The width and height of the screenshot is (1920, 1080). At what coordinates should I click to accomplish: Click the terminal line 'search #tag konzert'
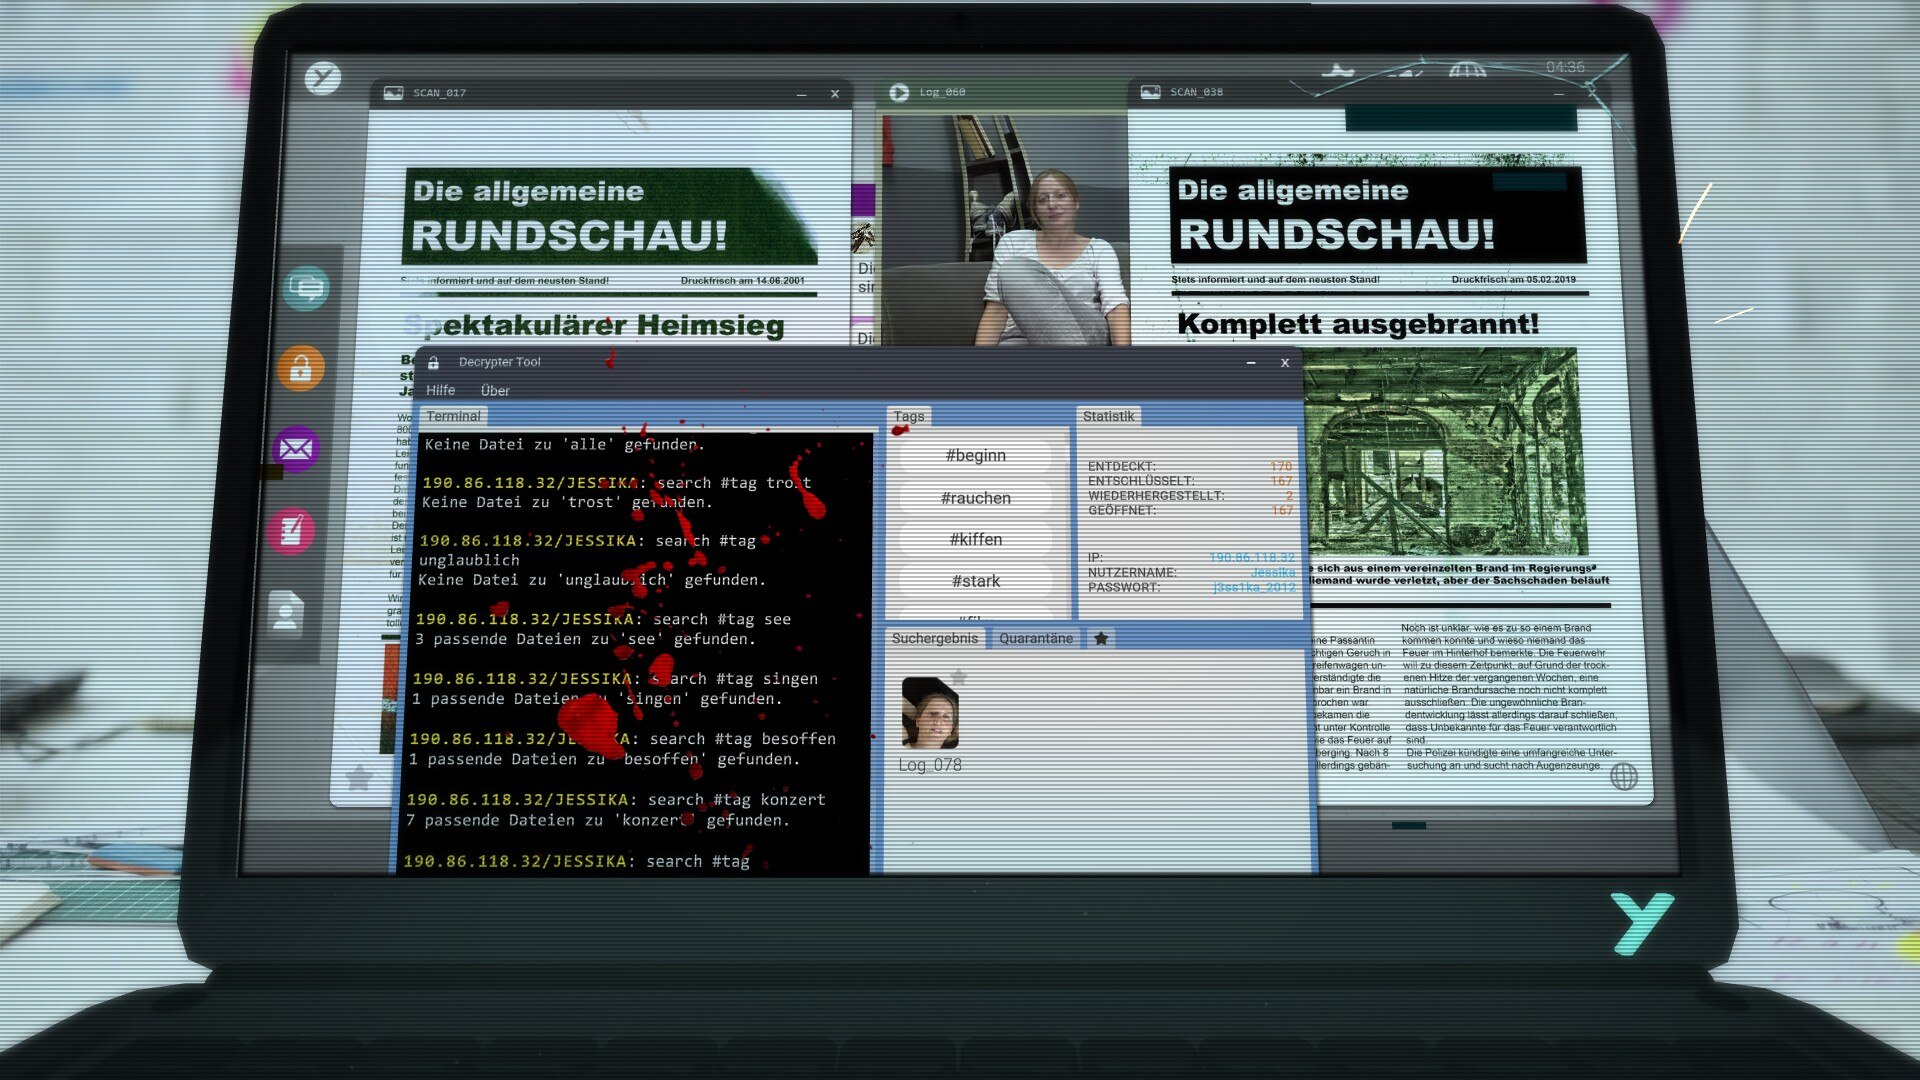(615, 800)
